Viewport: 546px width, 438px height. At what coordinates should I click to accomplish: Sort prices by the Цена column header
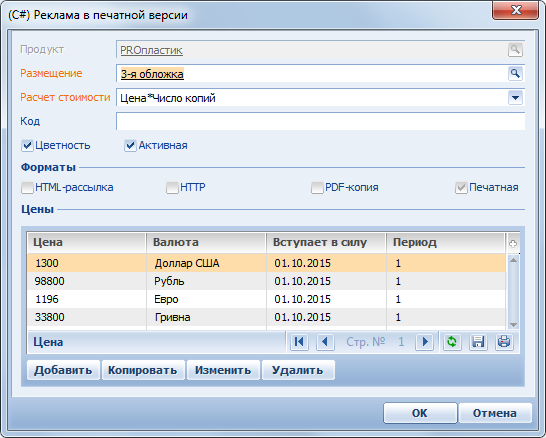pyautogui.click(x=86, y=243)
